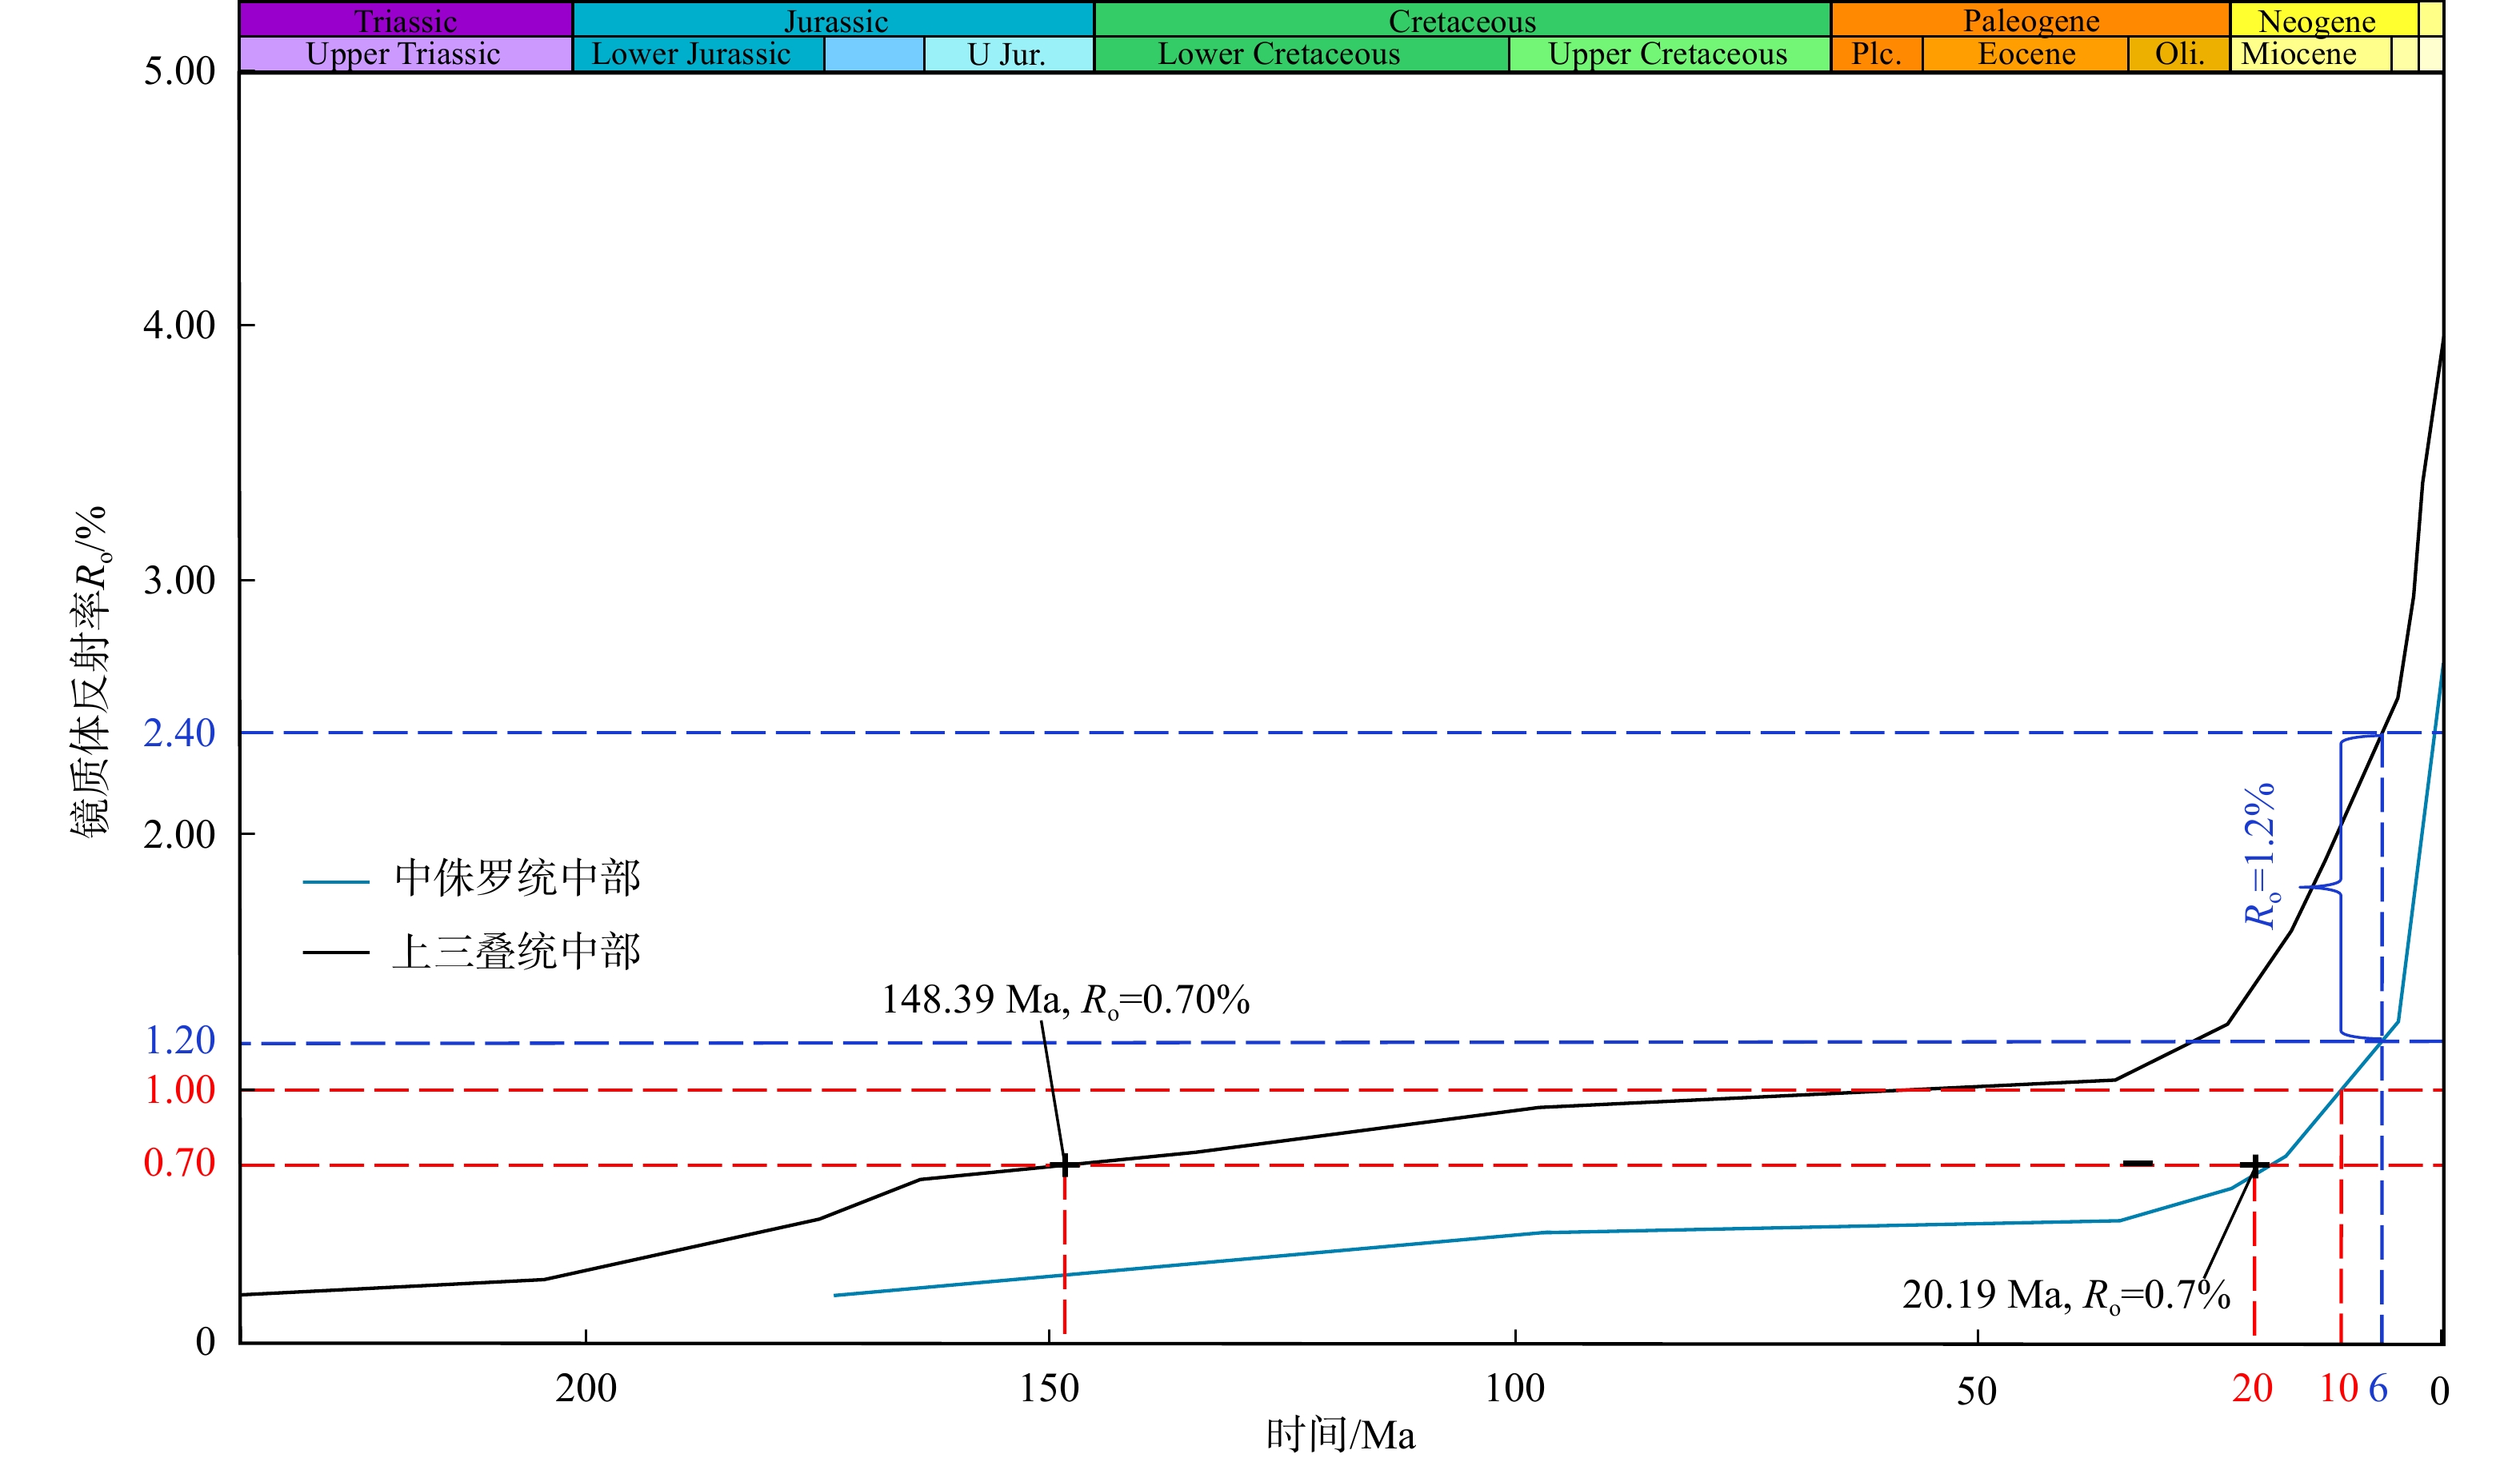2520x1462 pixels.
Task: Click the blue 2.40 axis label
Action: (179, 733)
